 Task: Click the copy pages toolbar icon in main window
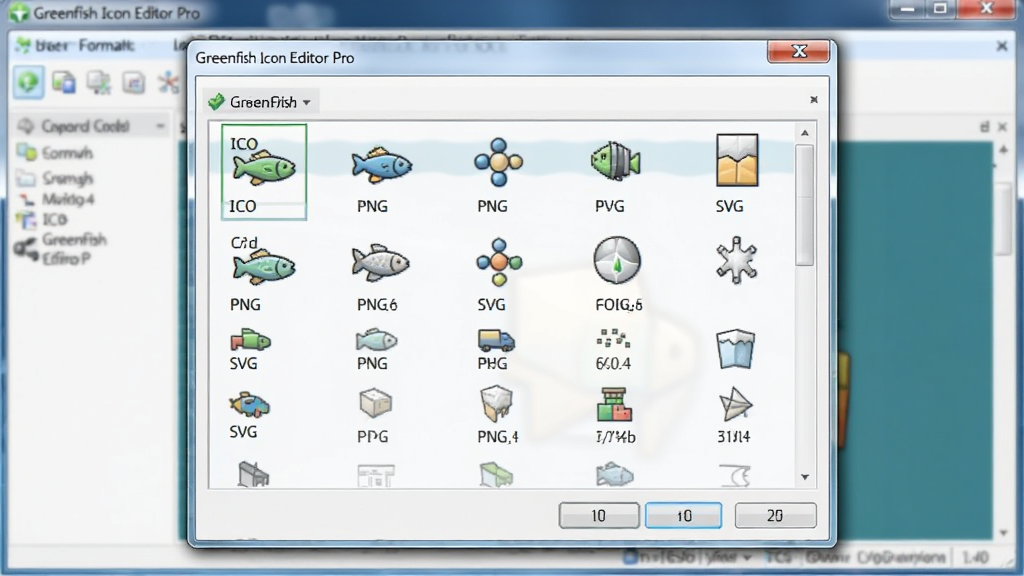tap(64, 82)
